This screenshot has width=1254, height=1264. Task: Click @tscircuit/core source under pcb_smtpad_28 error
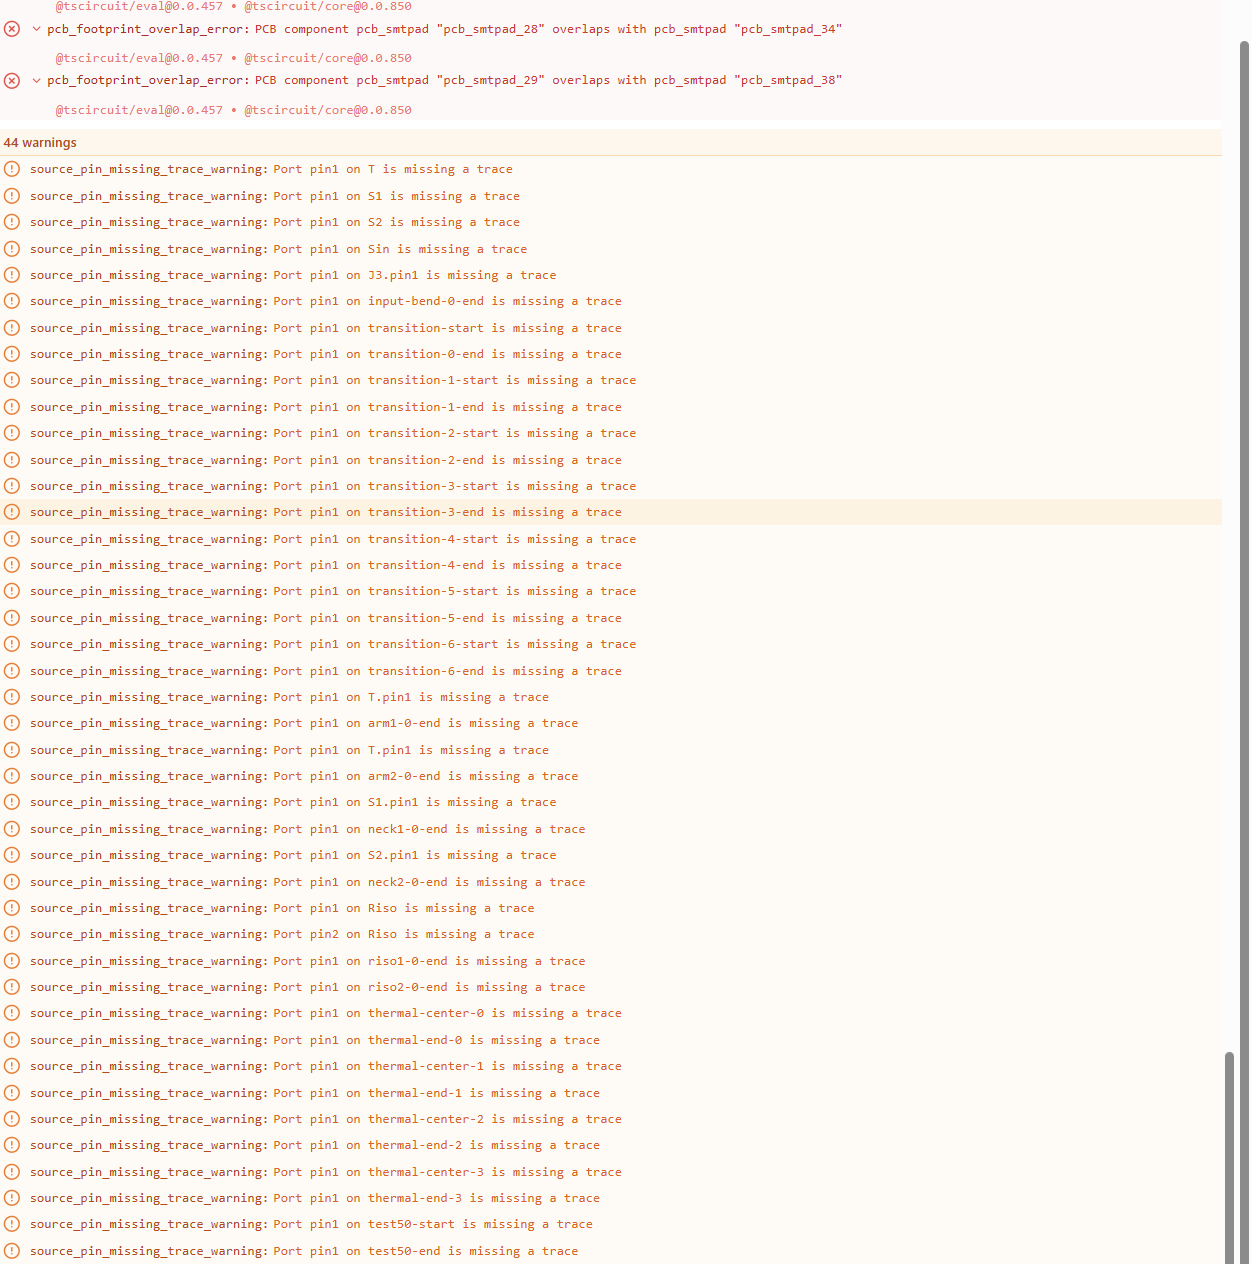click(x=328, y=58)
